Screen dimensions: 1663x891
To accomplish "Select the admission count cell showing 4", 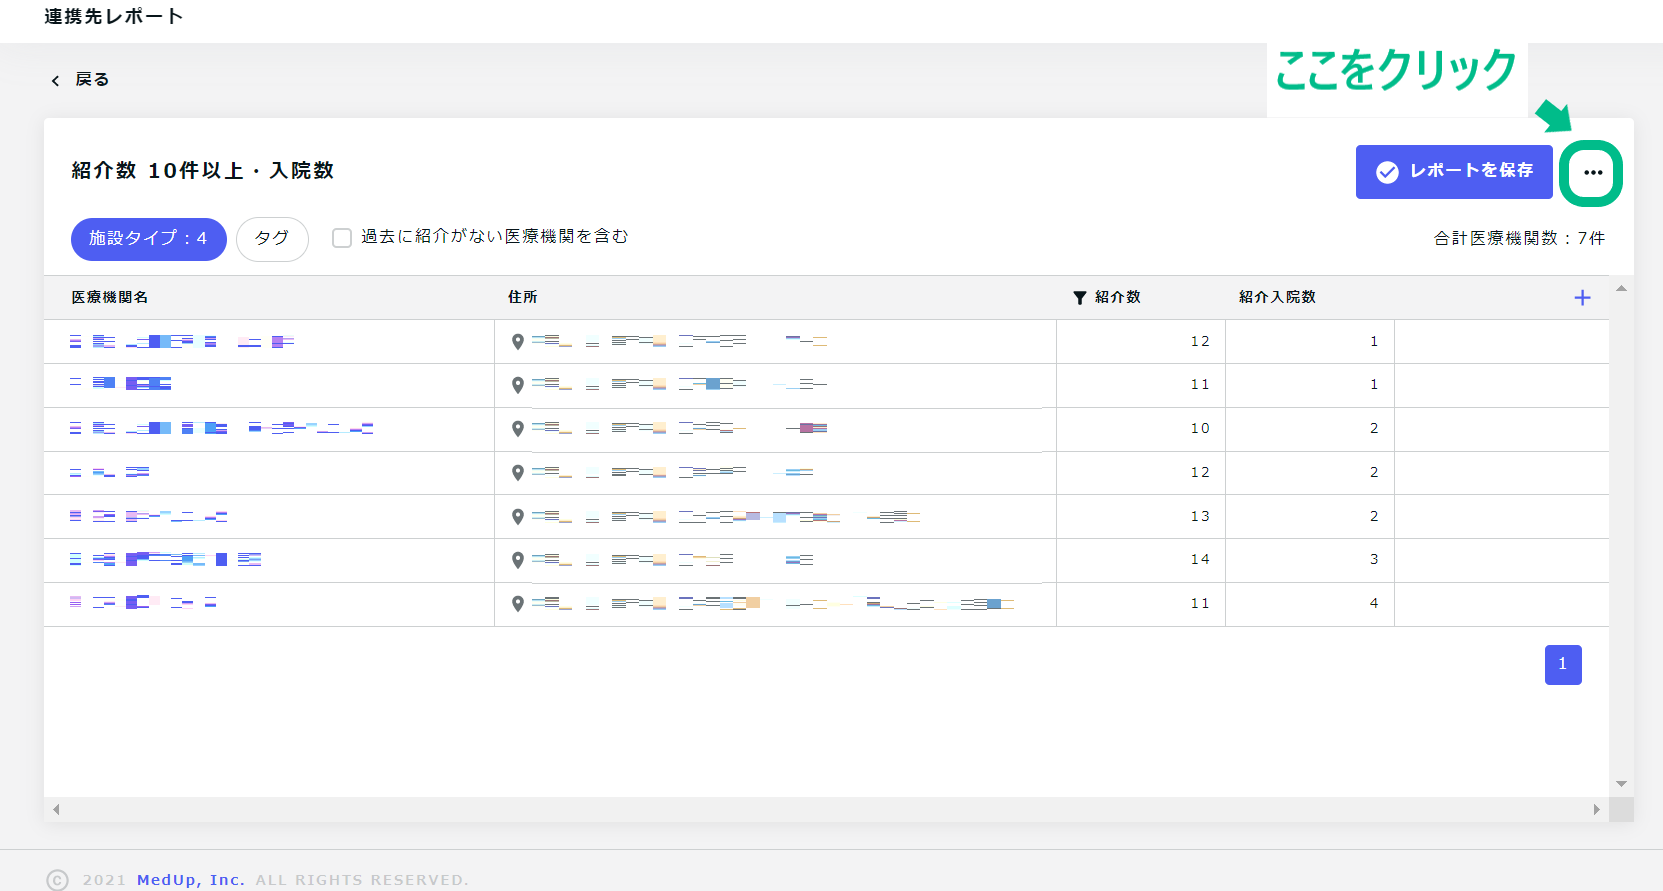I will point(1310,604).
